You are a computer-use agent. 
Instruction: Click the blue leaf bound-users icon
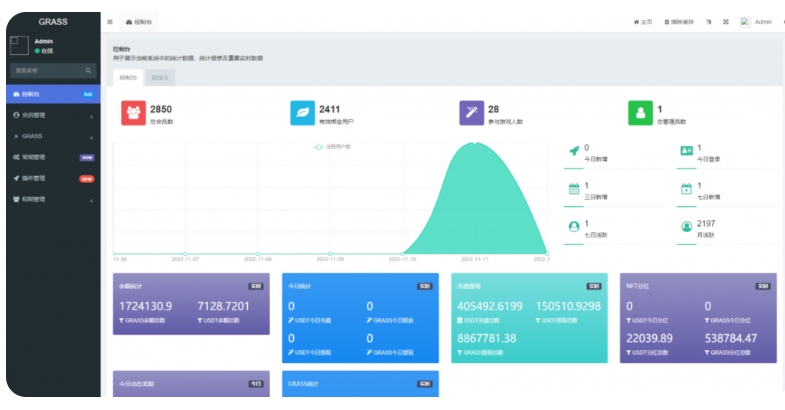302,113
